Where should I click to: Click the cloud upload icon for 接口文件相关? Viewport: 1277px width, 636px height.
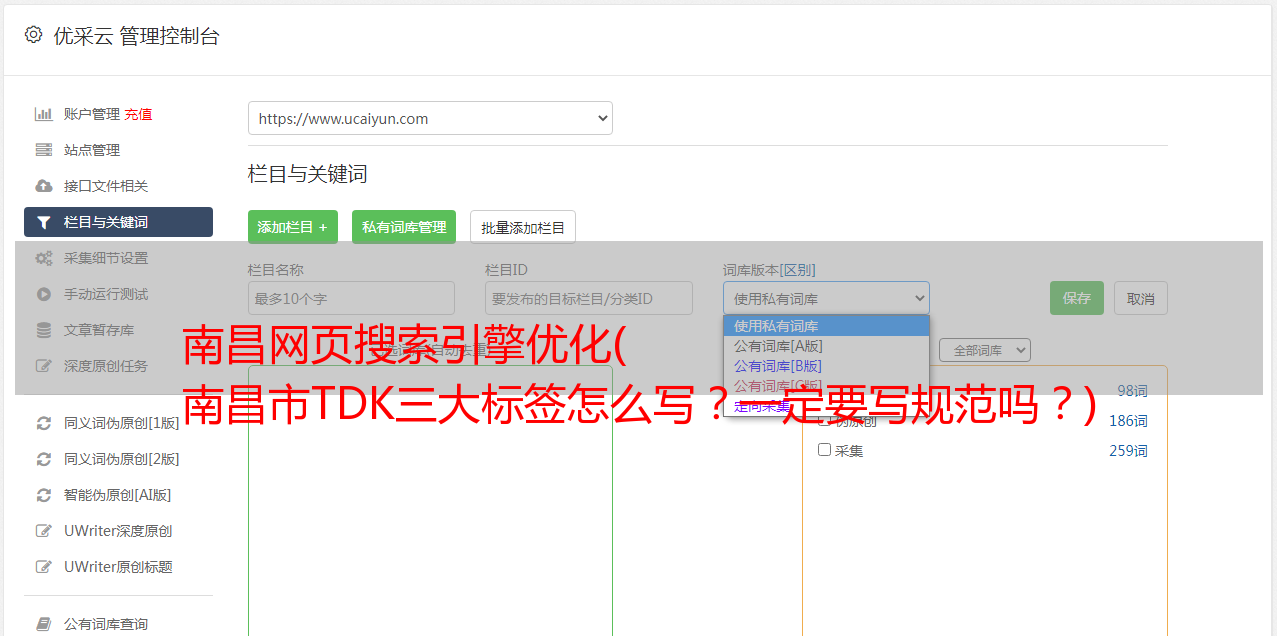tap(44, 186)
